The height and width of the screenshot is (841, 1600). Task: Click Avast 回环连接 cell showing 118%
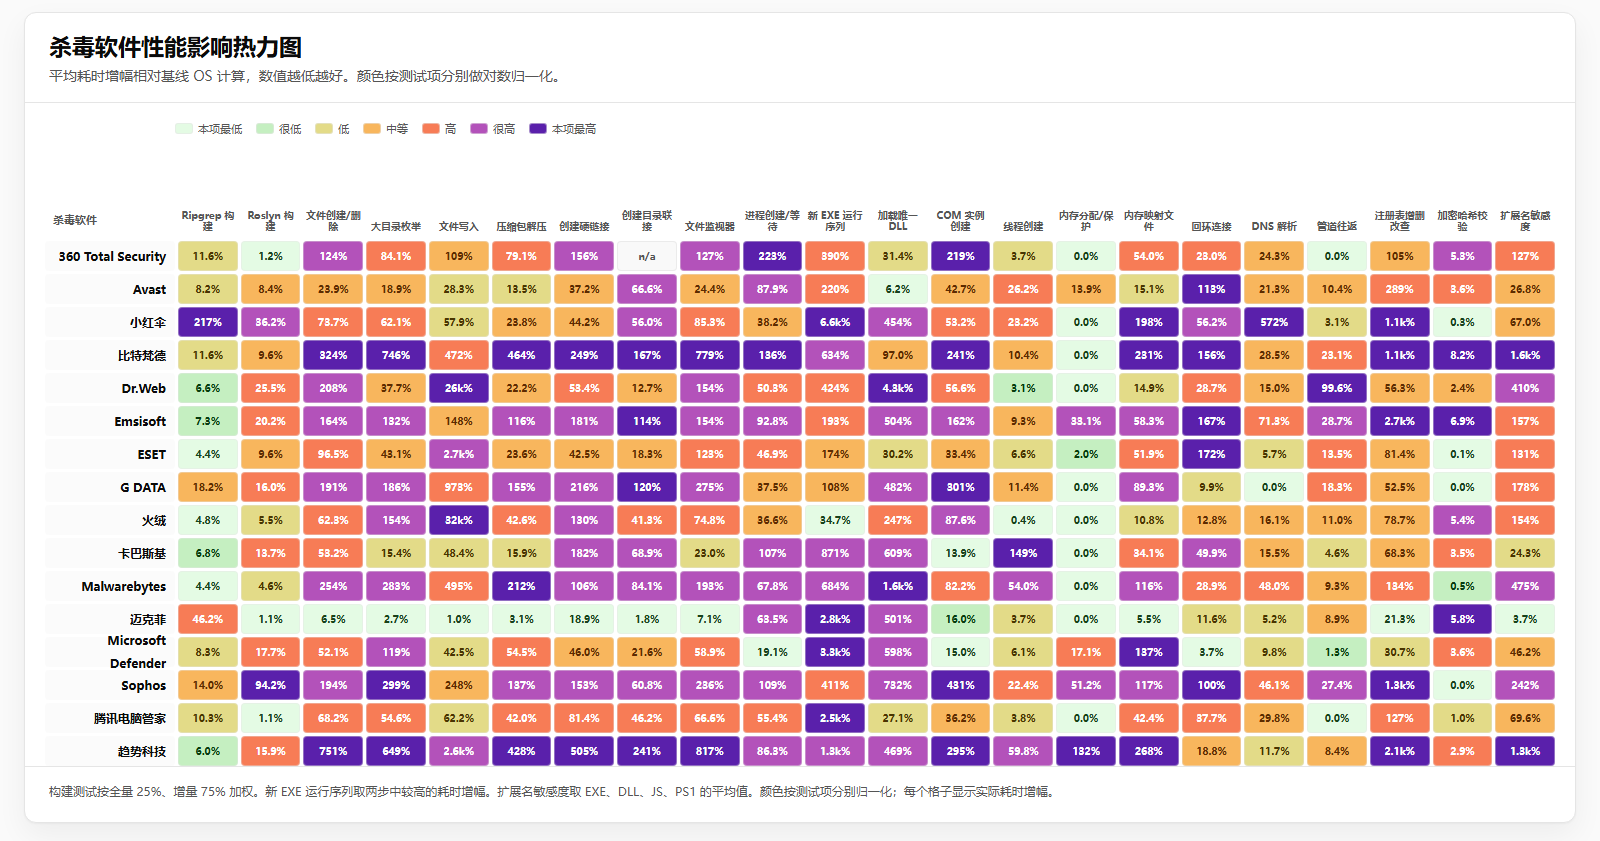[1211, 290]
